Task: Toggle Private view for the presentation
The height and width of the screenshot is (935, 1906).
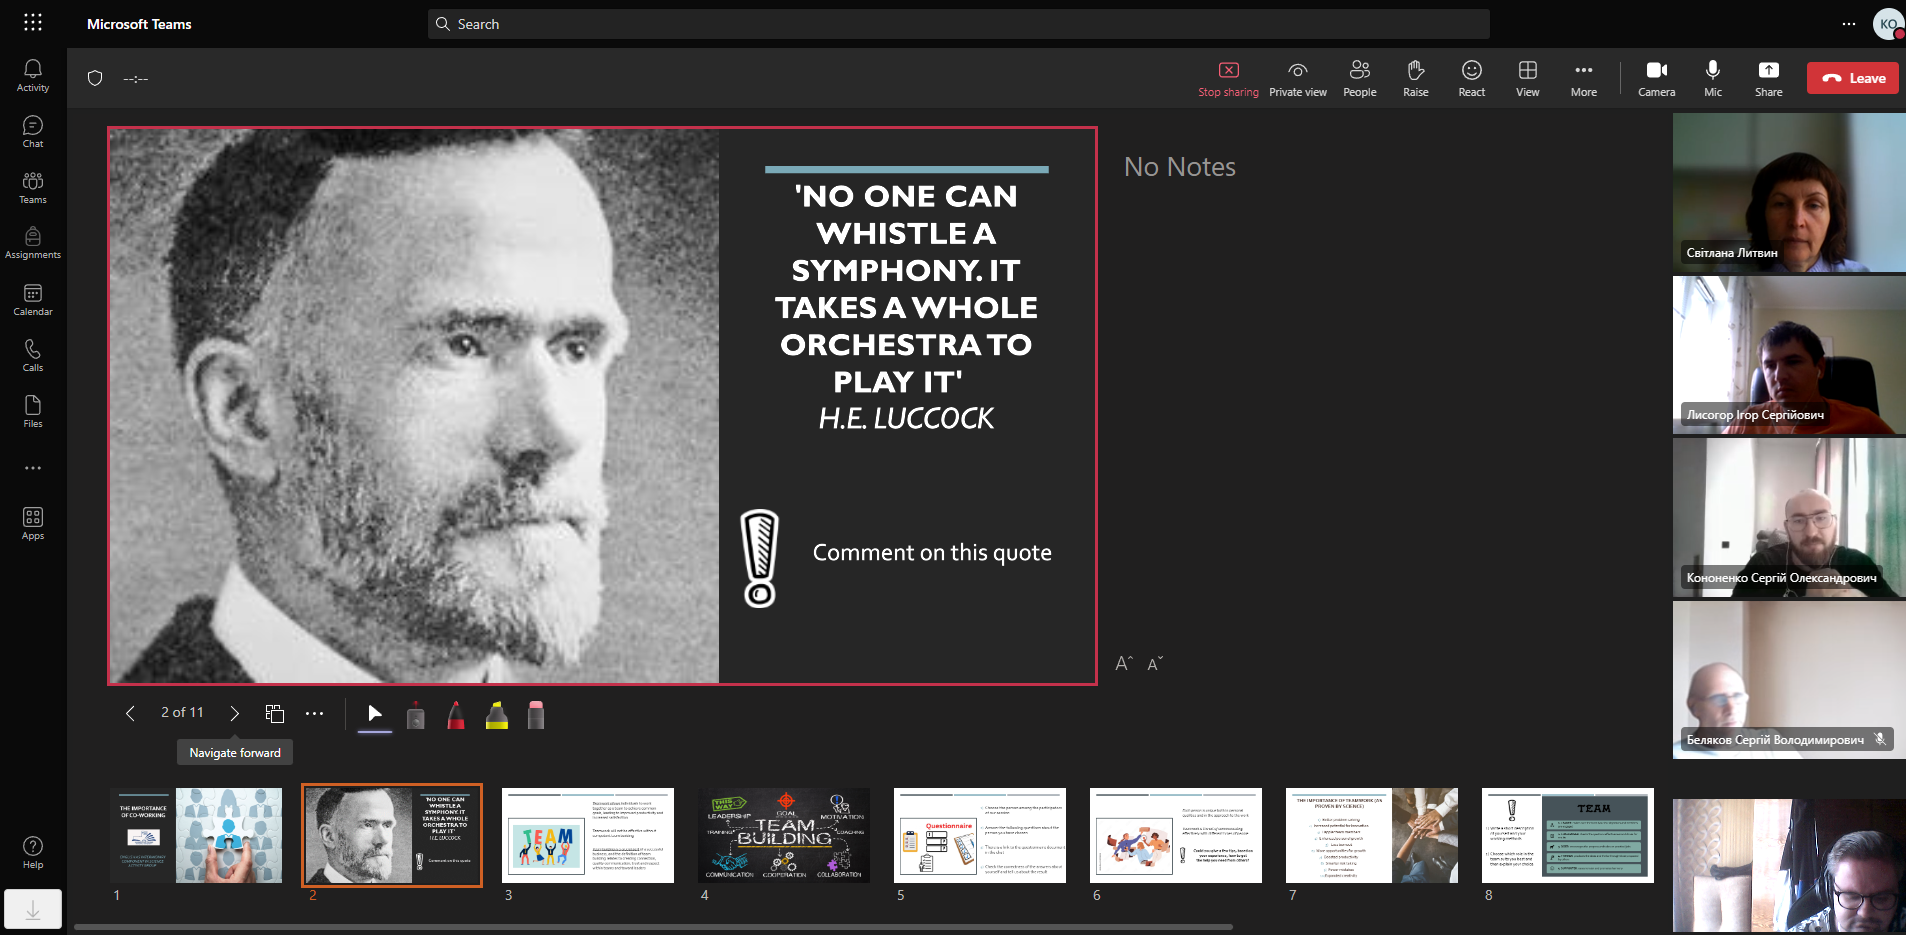Action: pyautogui.click(x=1297, y=79)
